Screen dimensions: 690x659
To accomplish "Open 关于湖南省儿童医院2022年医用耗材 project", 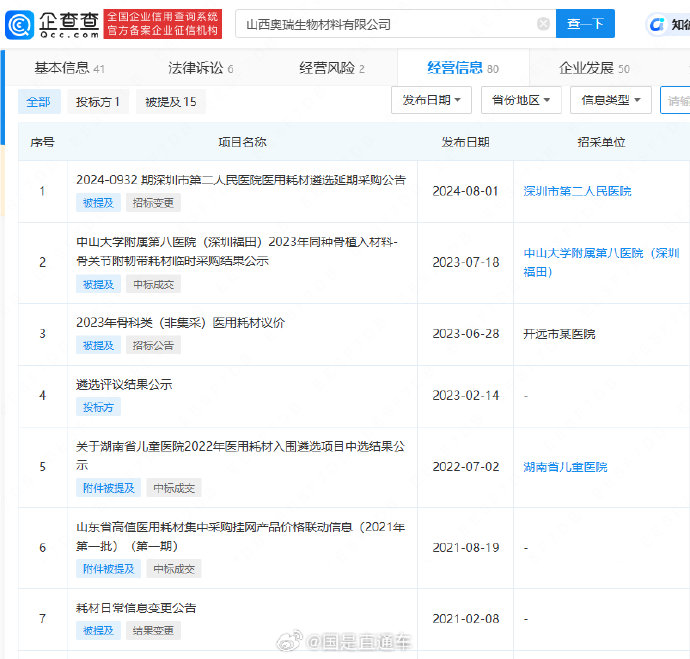I will click(240, 456).
